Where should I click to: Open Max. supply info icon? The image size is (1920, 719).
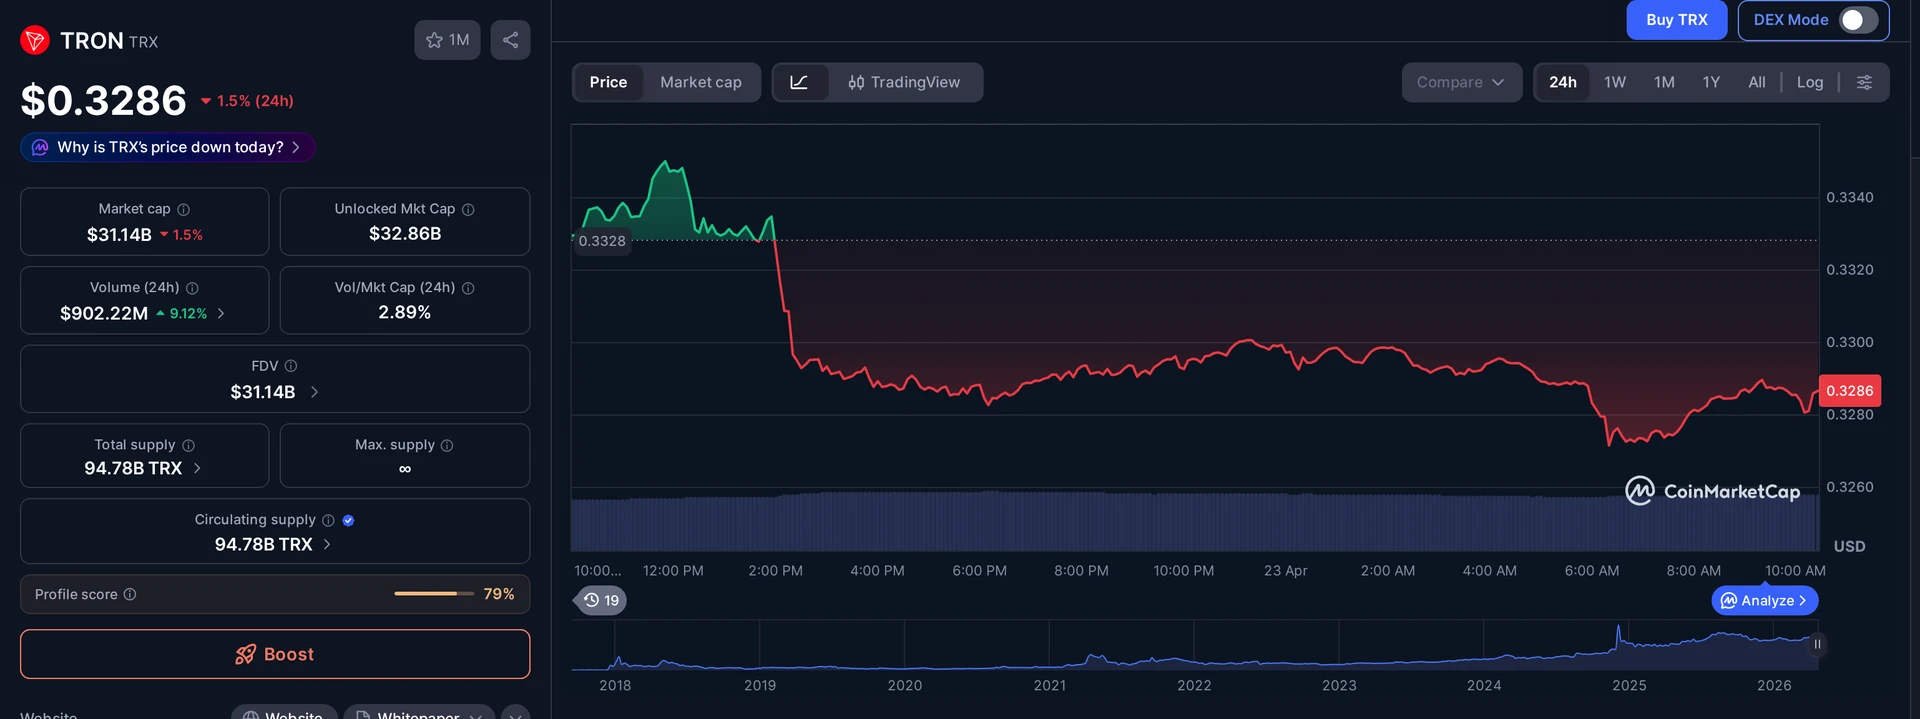(447, 445)
